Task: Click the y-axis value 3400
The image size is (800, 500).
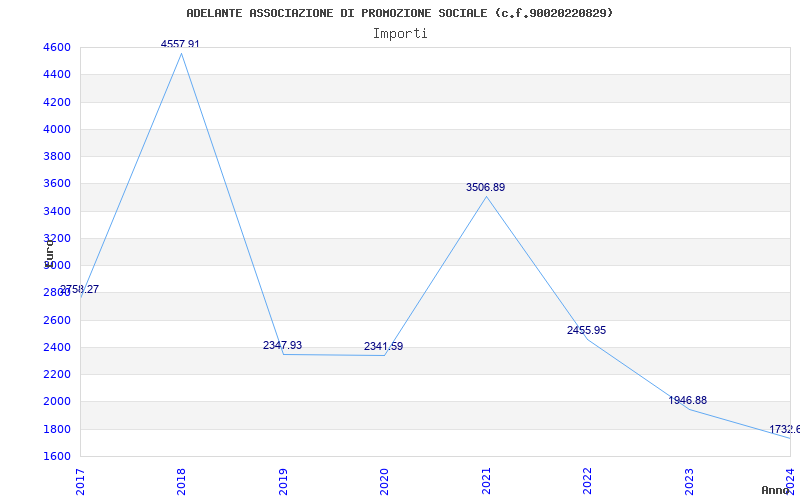Action: 57,211
